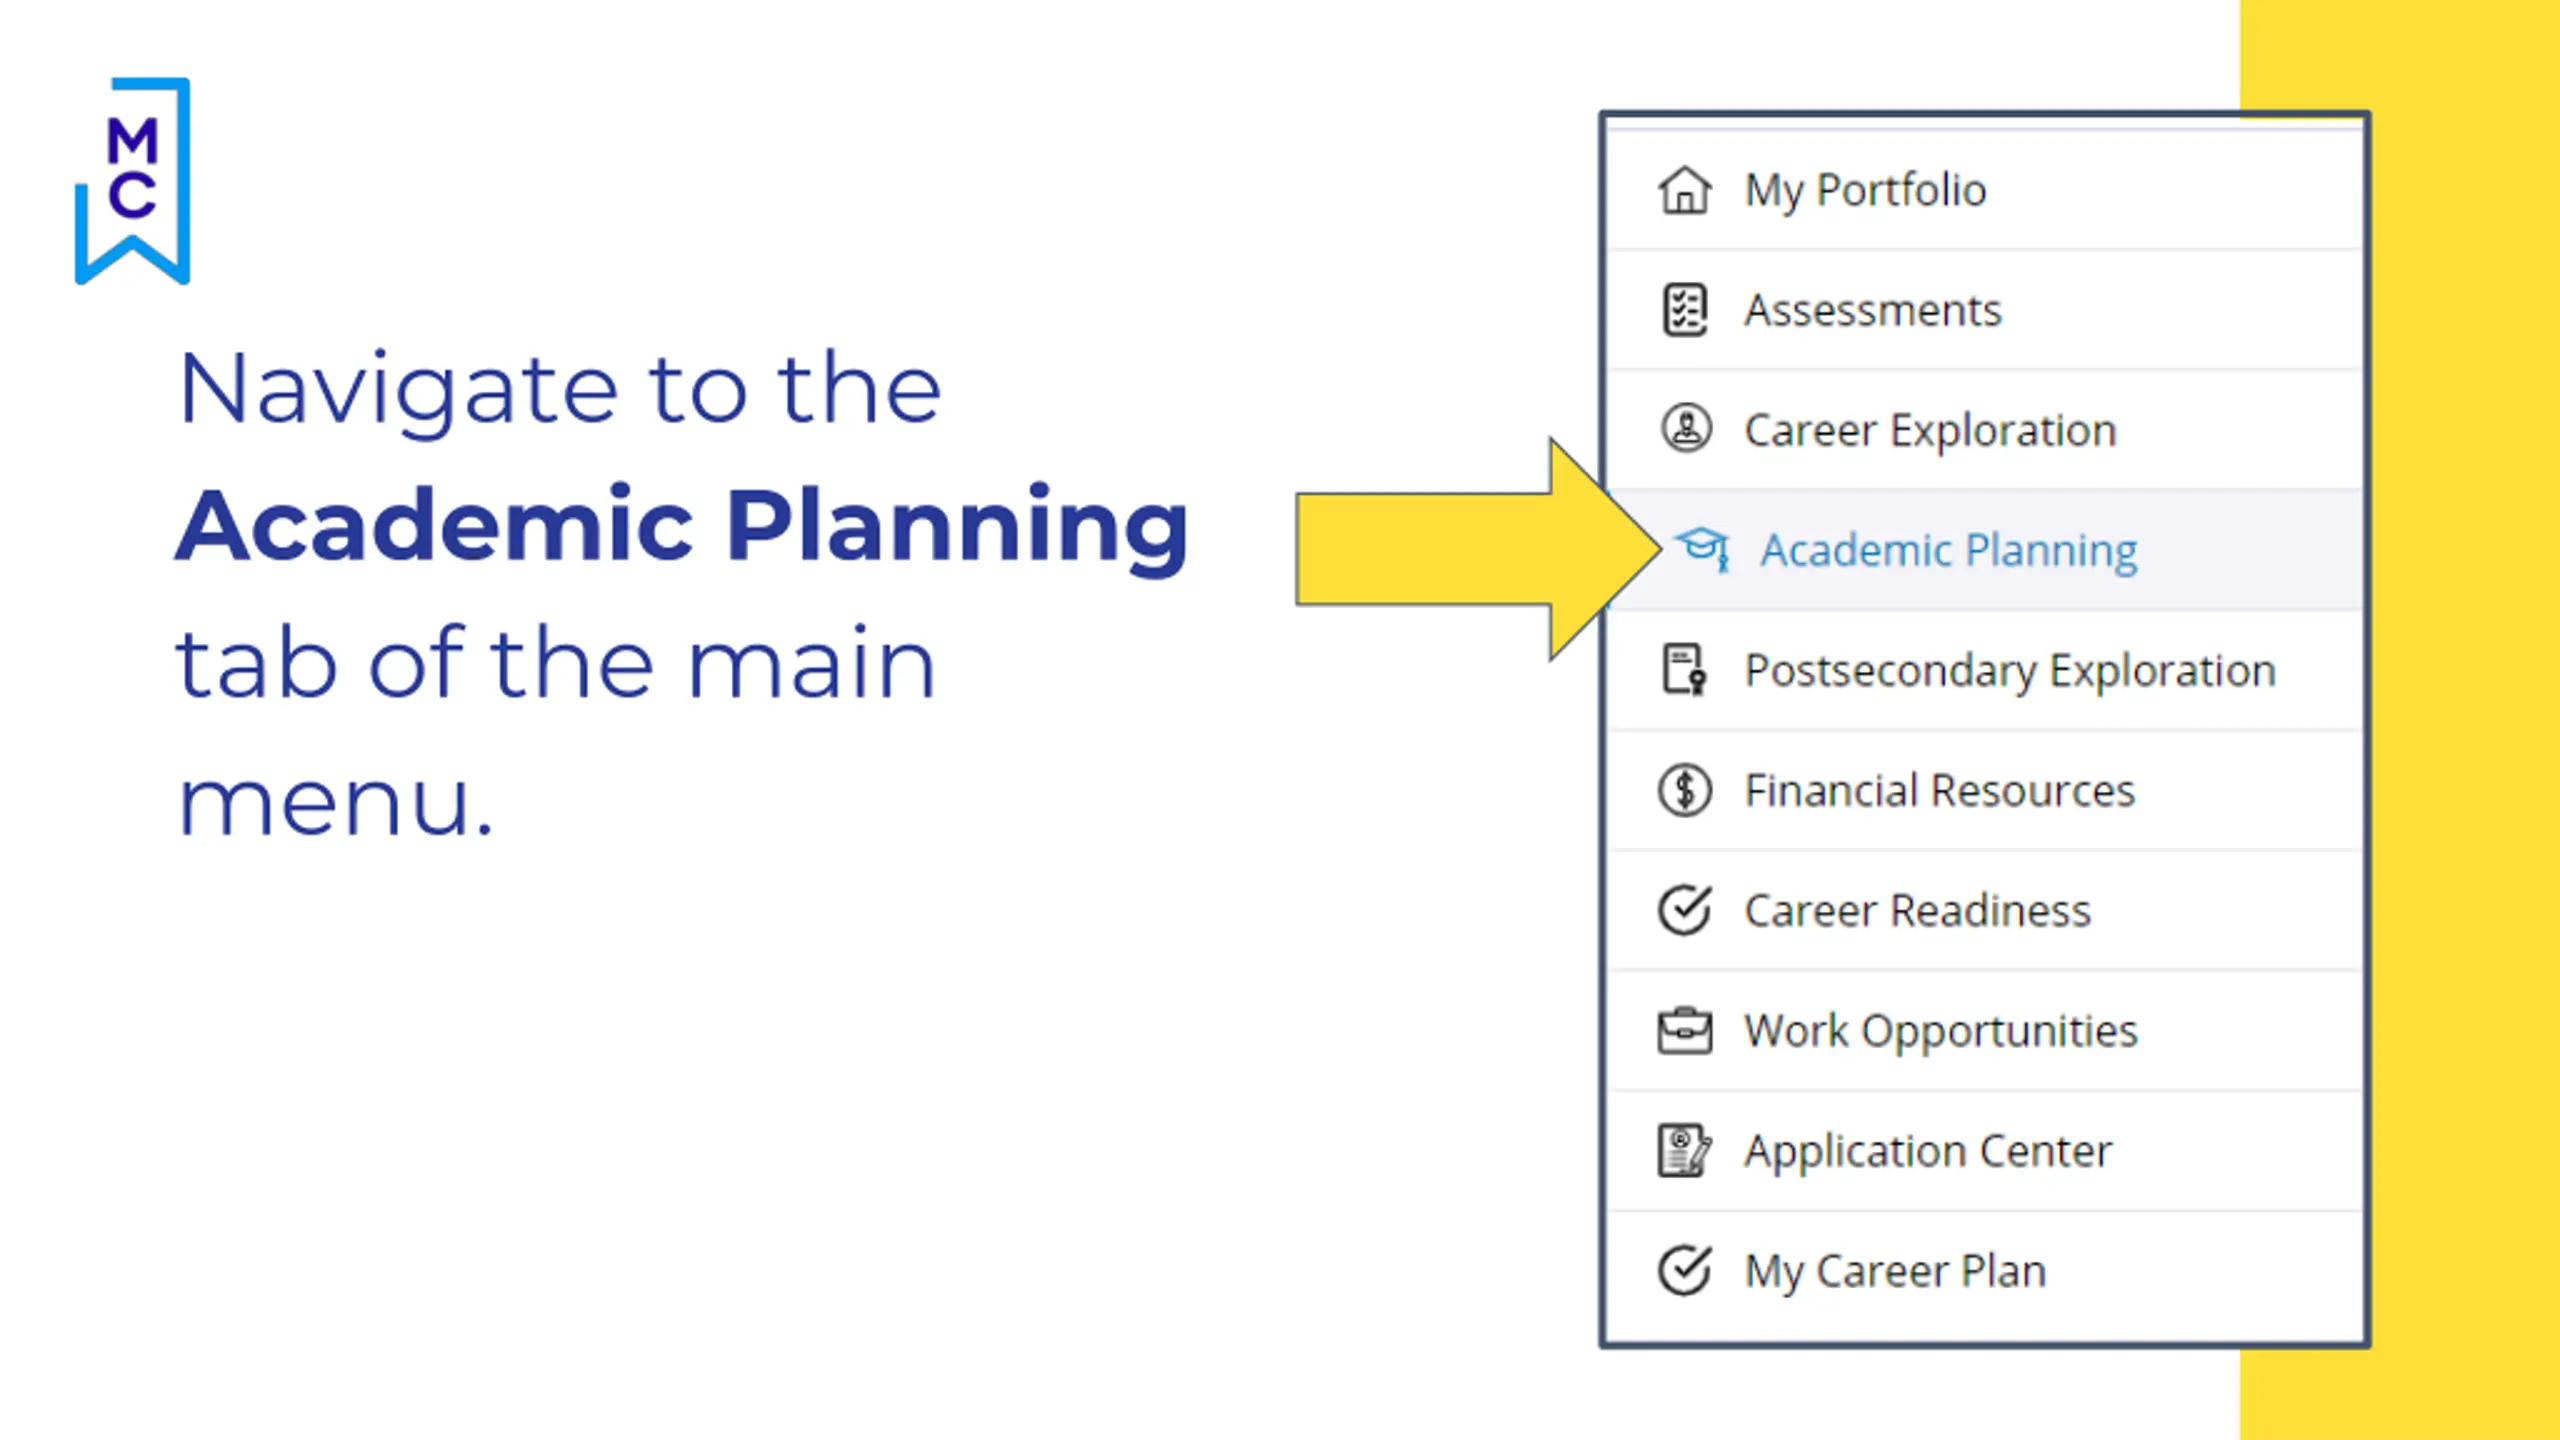Click the My Portfolio home icon
This screenshot has height=1440, width=2560.
tap(1685, 190)
